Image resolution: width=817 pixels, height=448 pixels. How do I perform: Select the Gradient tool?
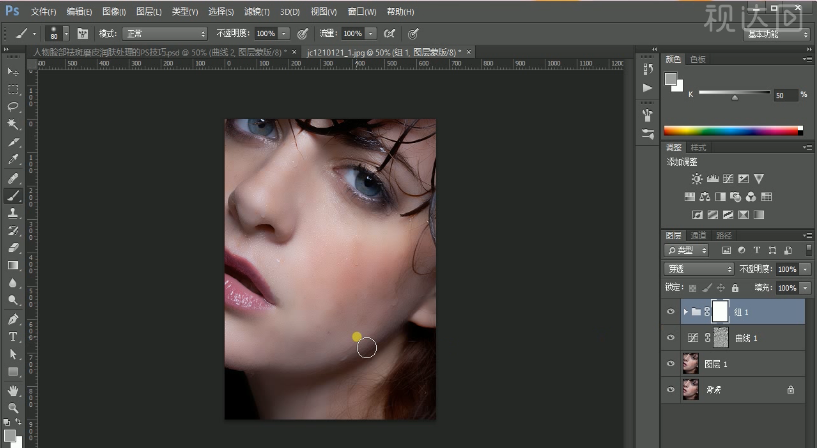13,266
